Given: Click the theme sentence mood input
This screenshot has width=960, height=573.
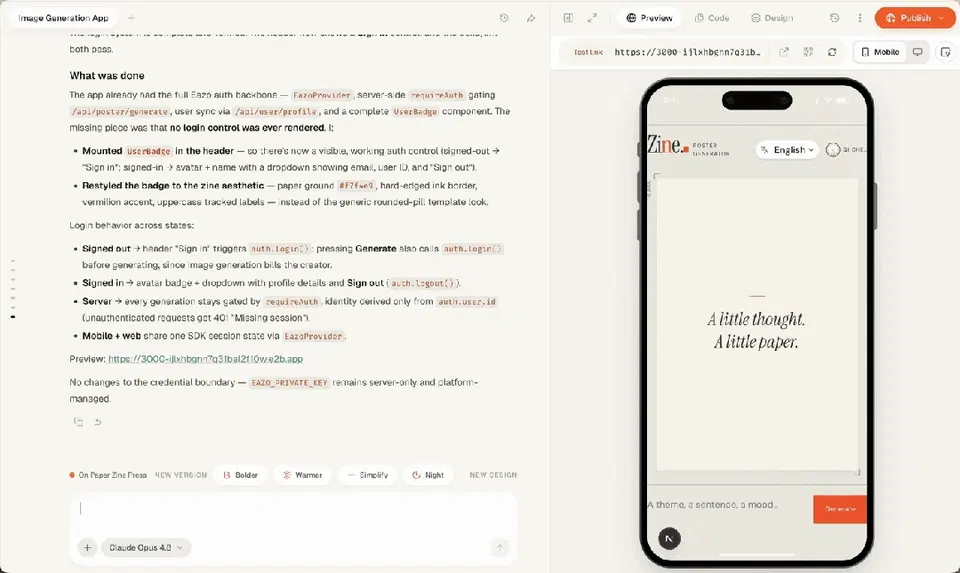Looking at the screenshot, I should 712,504.
